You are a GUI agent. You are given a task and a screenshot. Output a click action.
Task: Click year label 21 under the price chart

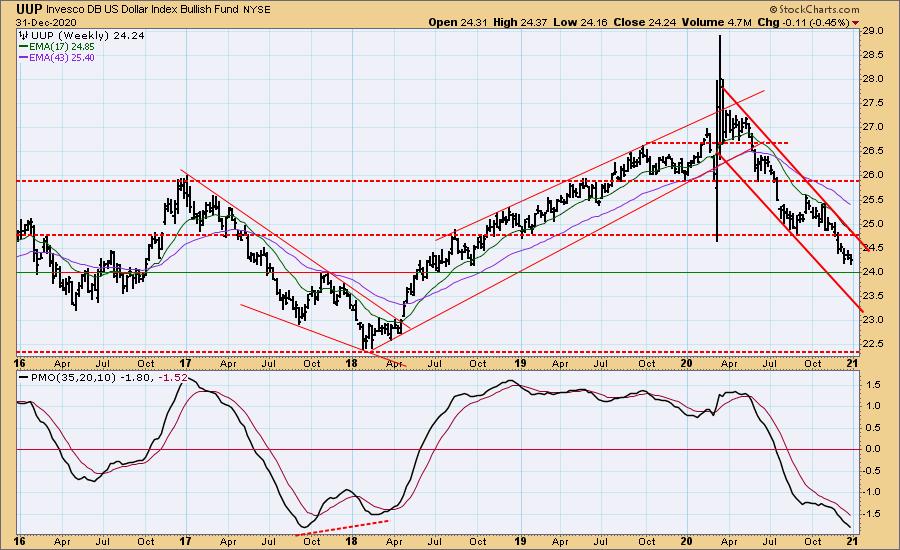click(x=852, y=363)
